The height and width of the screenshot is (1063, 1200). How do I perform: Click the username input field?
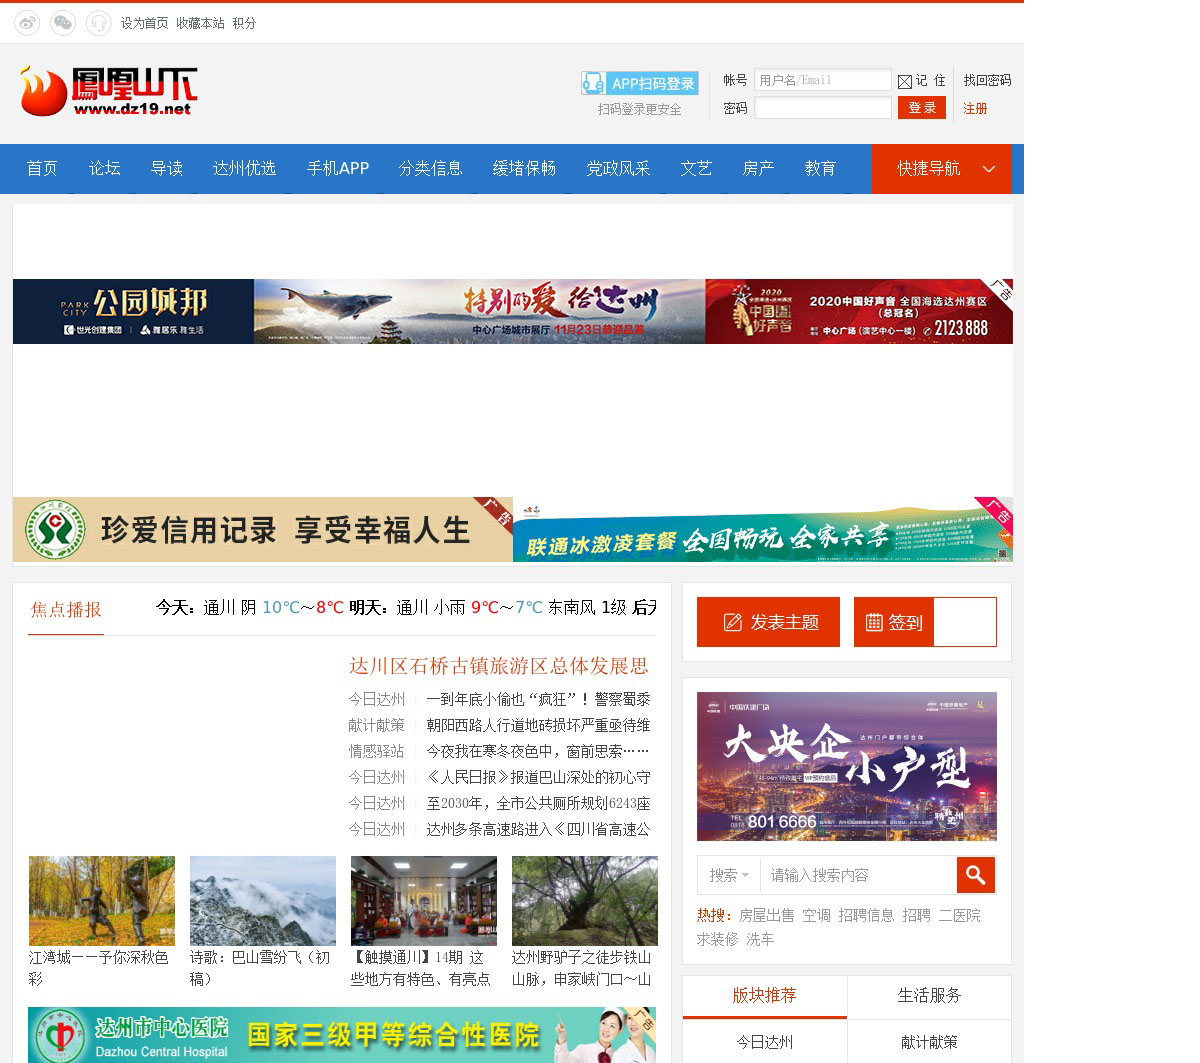tap(822, 80)
